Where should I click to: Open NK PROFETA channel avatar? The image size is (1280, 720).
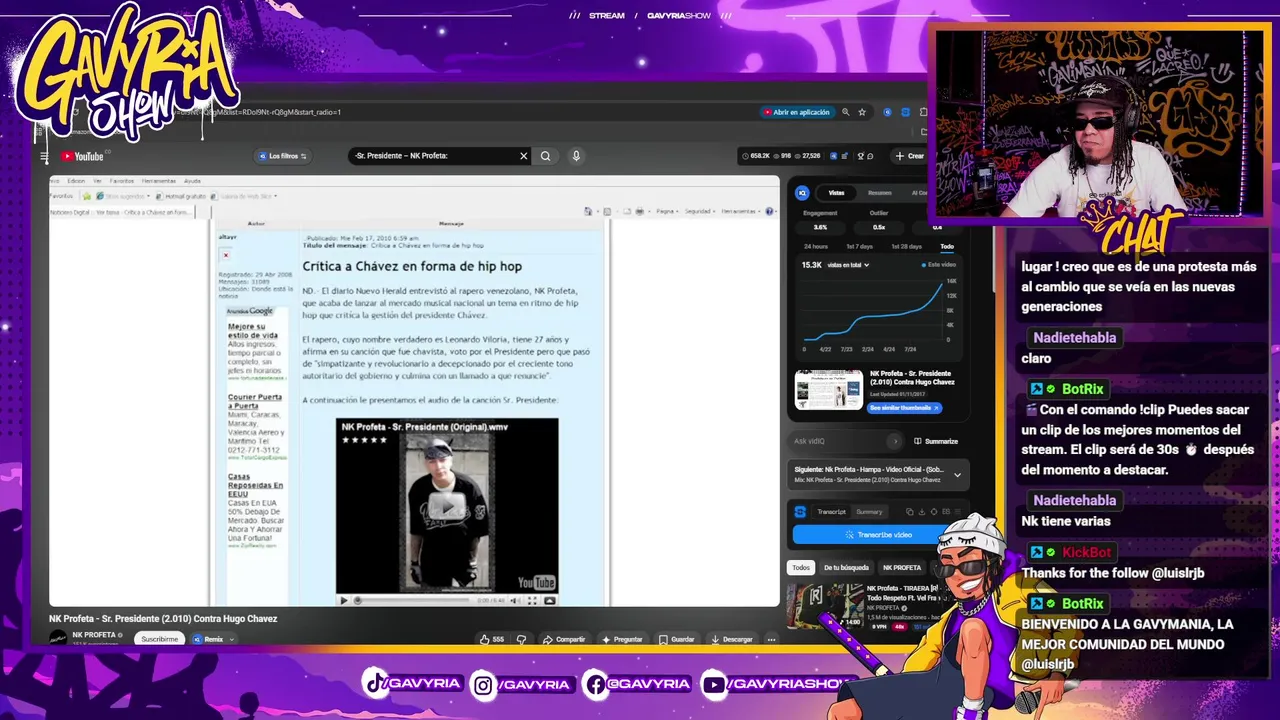pyautogui.click(x=58, y=638)
